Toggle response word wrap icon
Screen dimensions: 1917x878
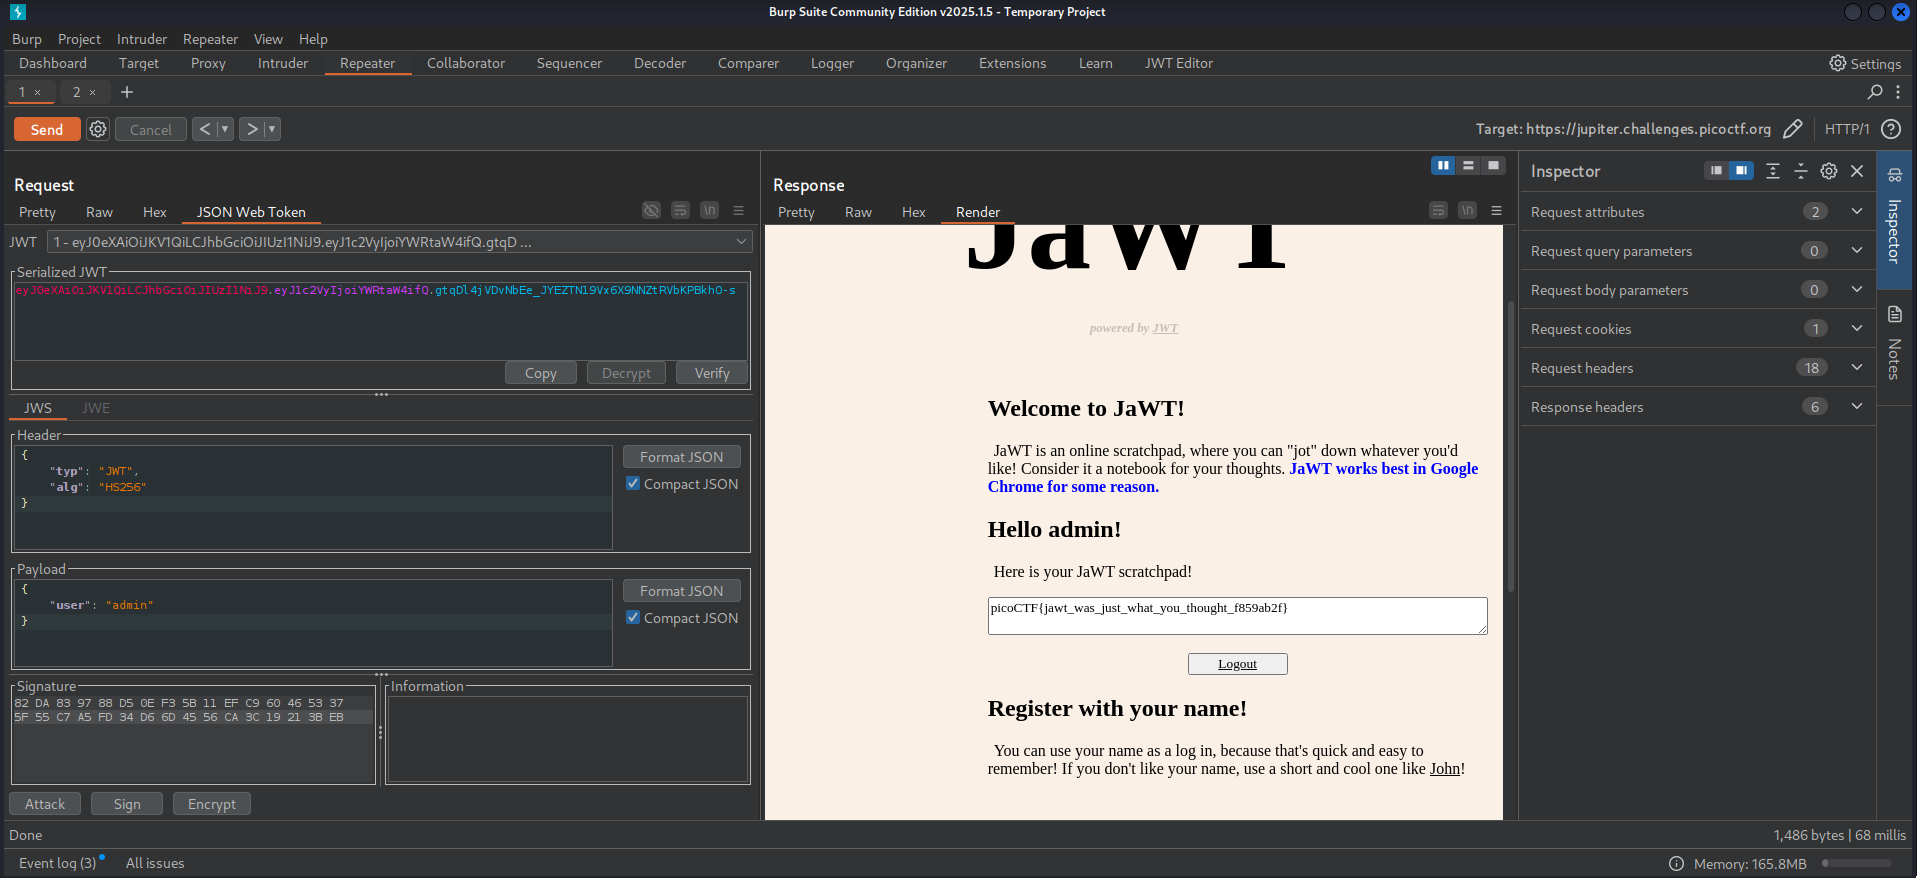pyautogui.click(x=1438, y=210)
